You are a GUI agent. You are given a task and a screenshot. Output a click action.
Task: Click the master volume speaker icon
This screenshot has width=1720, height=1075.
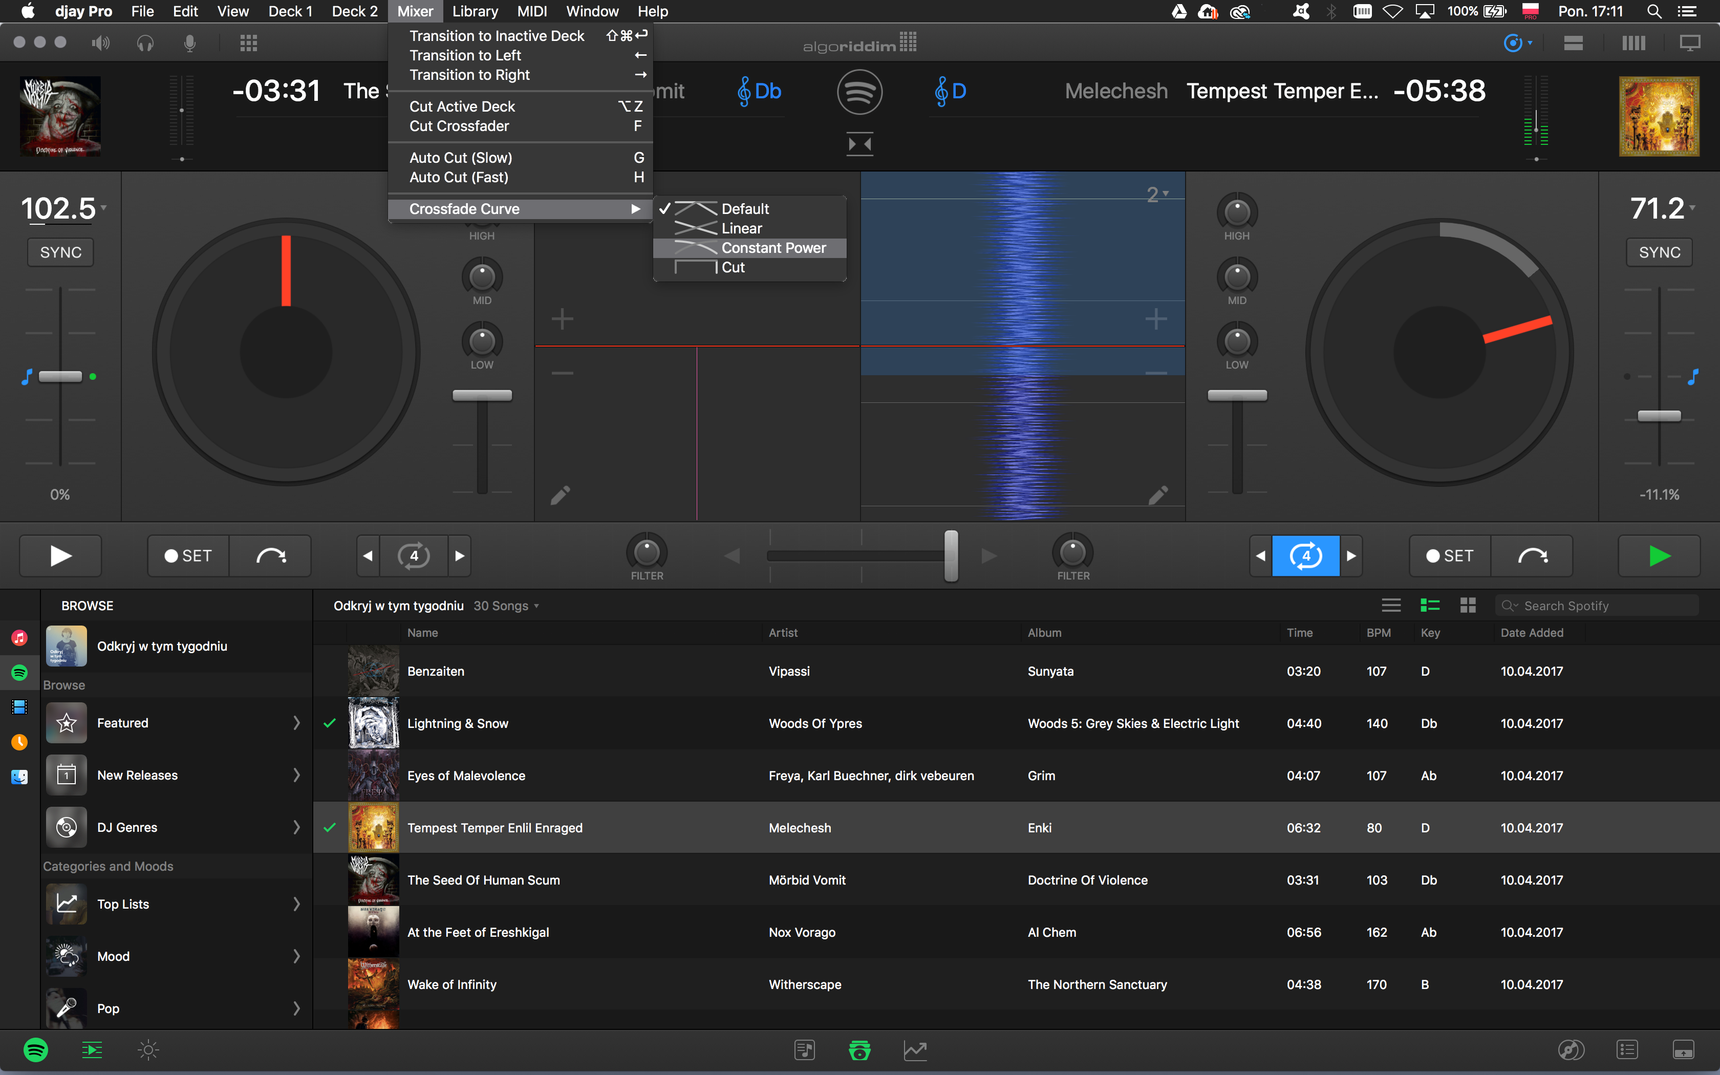pyautogui.click(x=100, y=43)
